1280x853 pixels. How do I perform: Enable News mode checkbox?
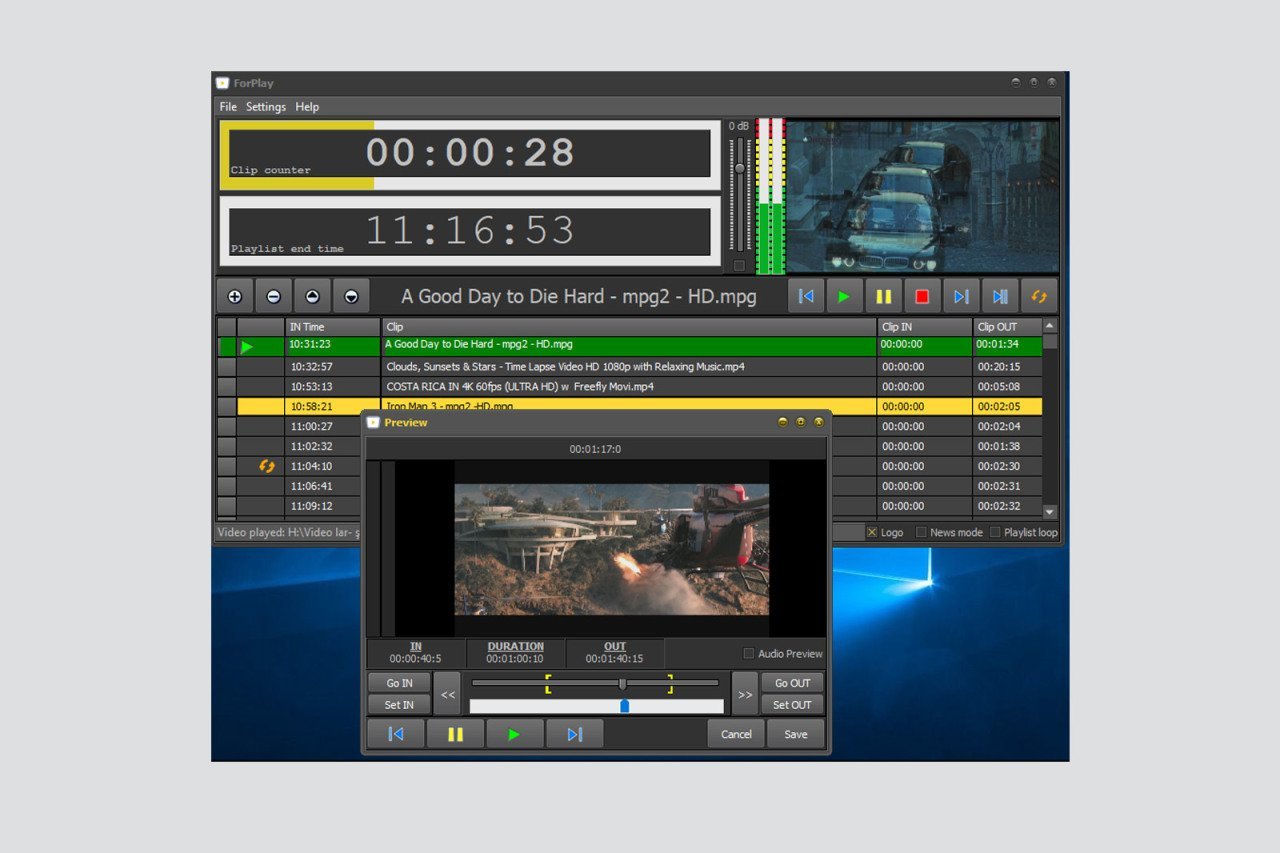(x=921, y=532)
